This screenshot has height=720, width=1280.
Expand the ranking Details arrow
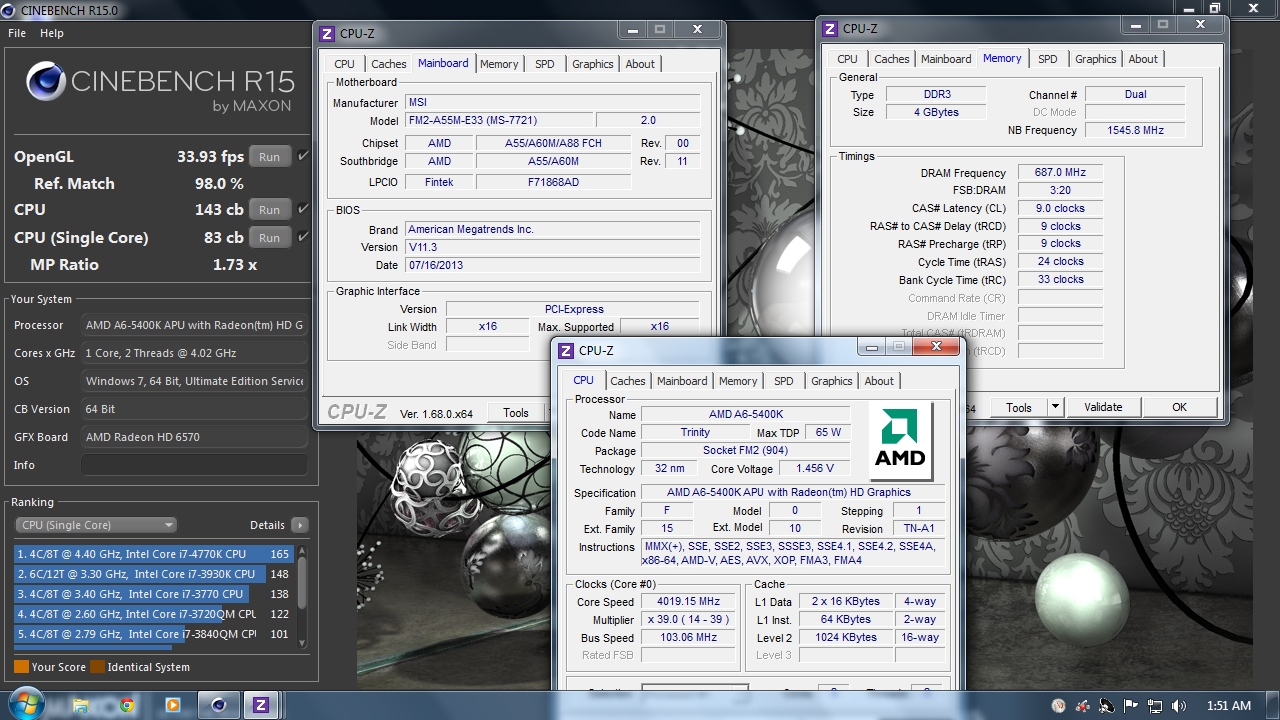pyautogui.click(x=300, y=525)
